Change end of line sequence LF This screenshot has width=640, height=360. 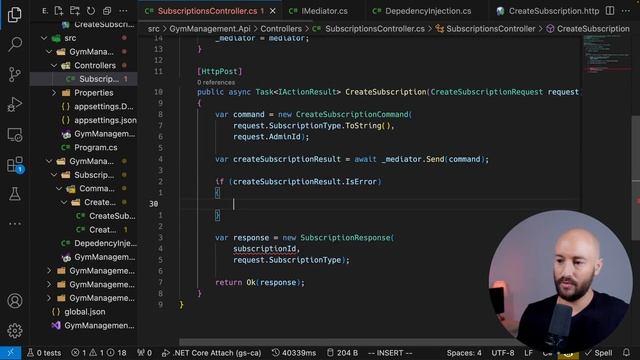pos(528,353)
